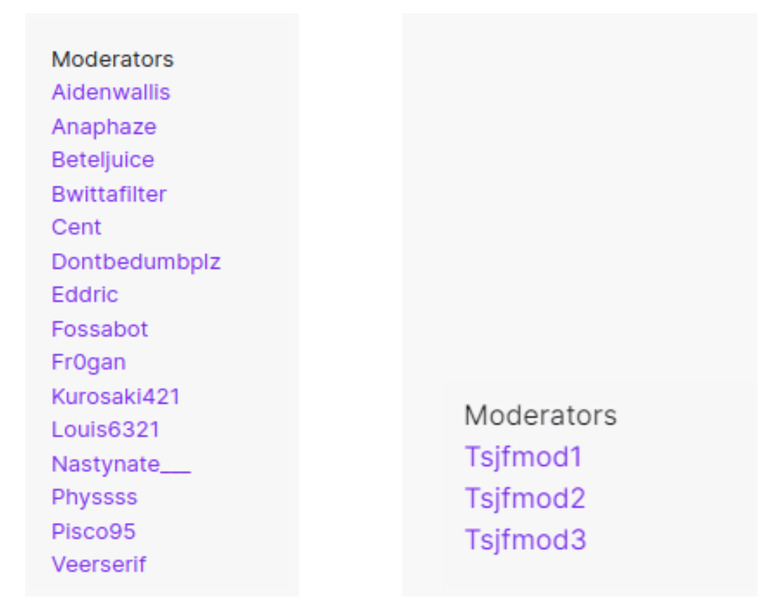Click the Tsjfmod3 moderator link

[525, 540]
